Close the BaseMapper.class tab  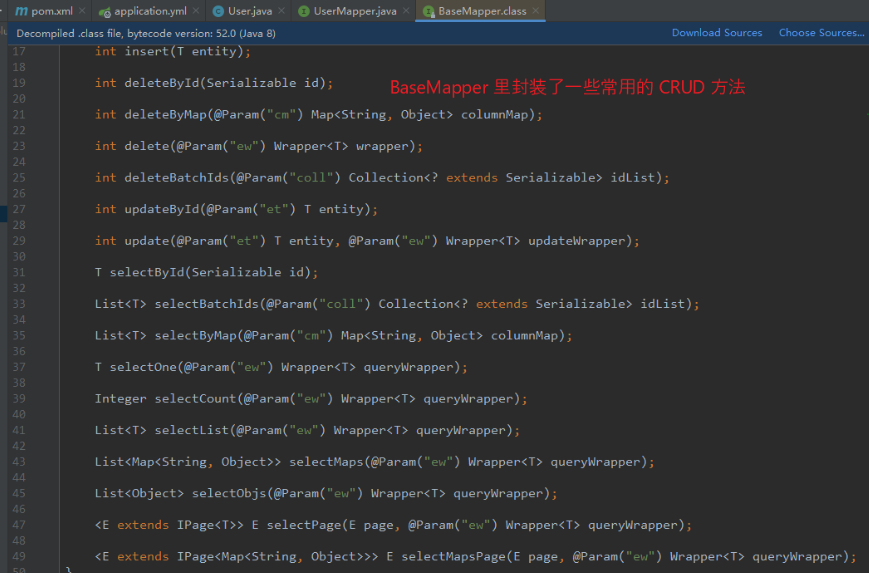(535, 11)
